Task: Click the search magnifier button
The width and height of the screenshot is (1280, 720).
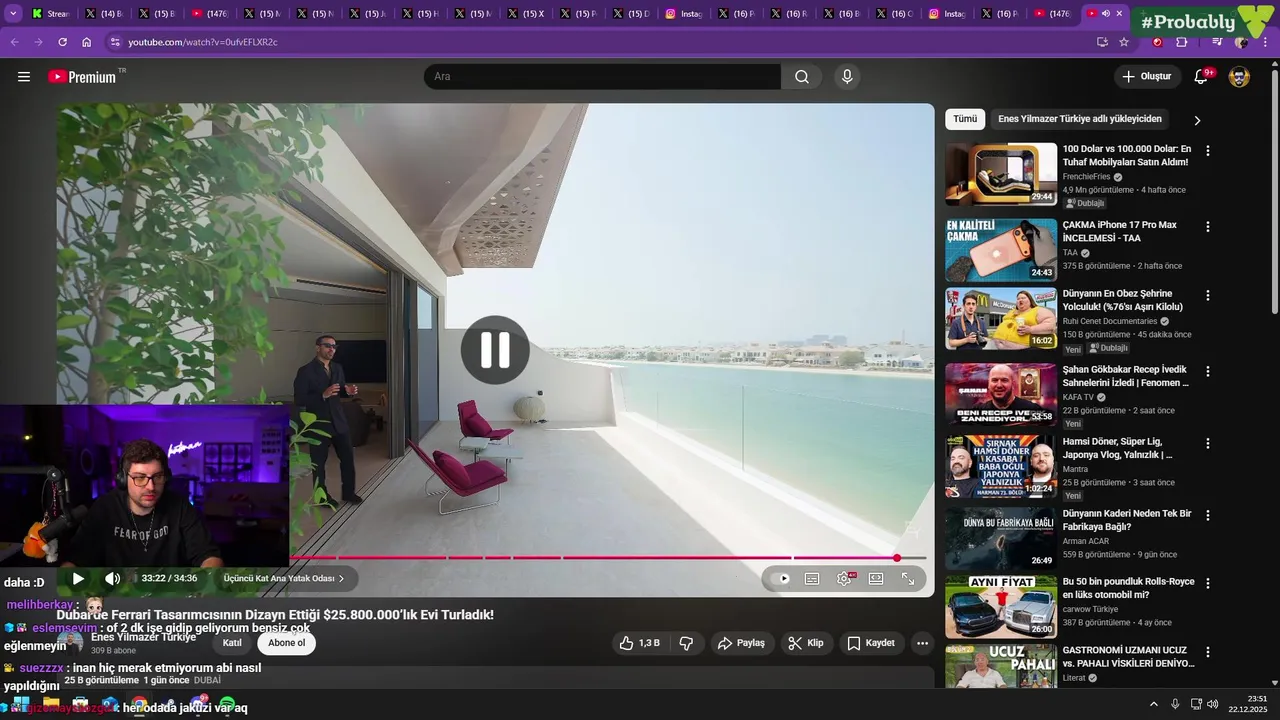Action: [x=802, y=77]
